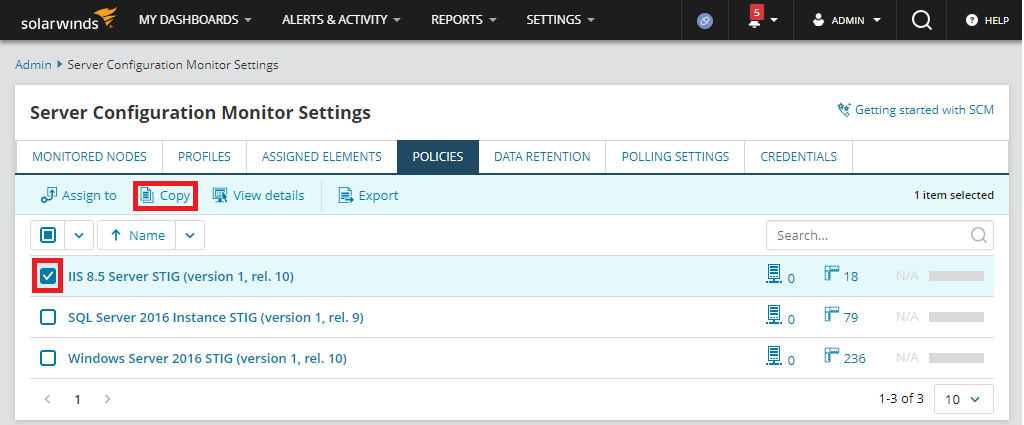Click the SolarWinds logo
Screen dimensions: 1024x425
tap(69, 20)
